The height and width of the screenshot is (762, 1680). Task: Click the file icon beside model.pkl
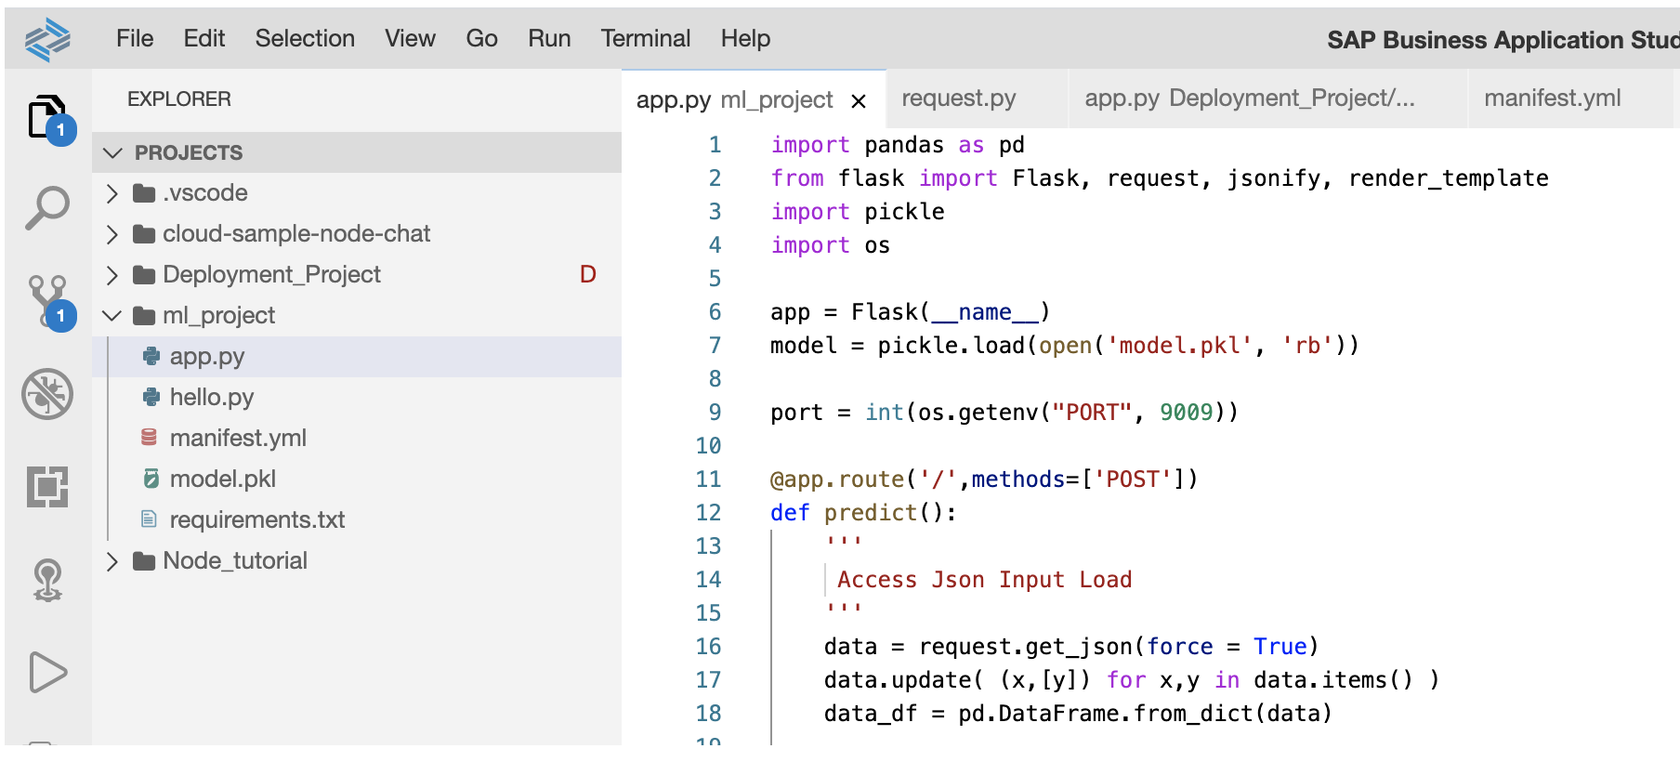[151, 478]
